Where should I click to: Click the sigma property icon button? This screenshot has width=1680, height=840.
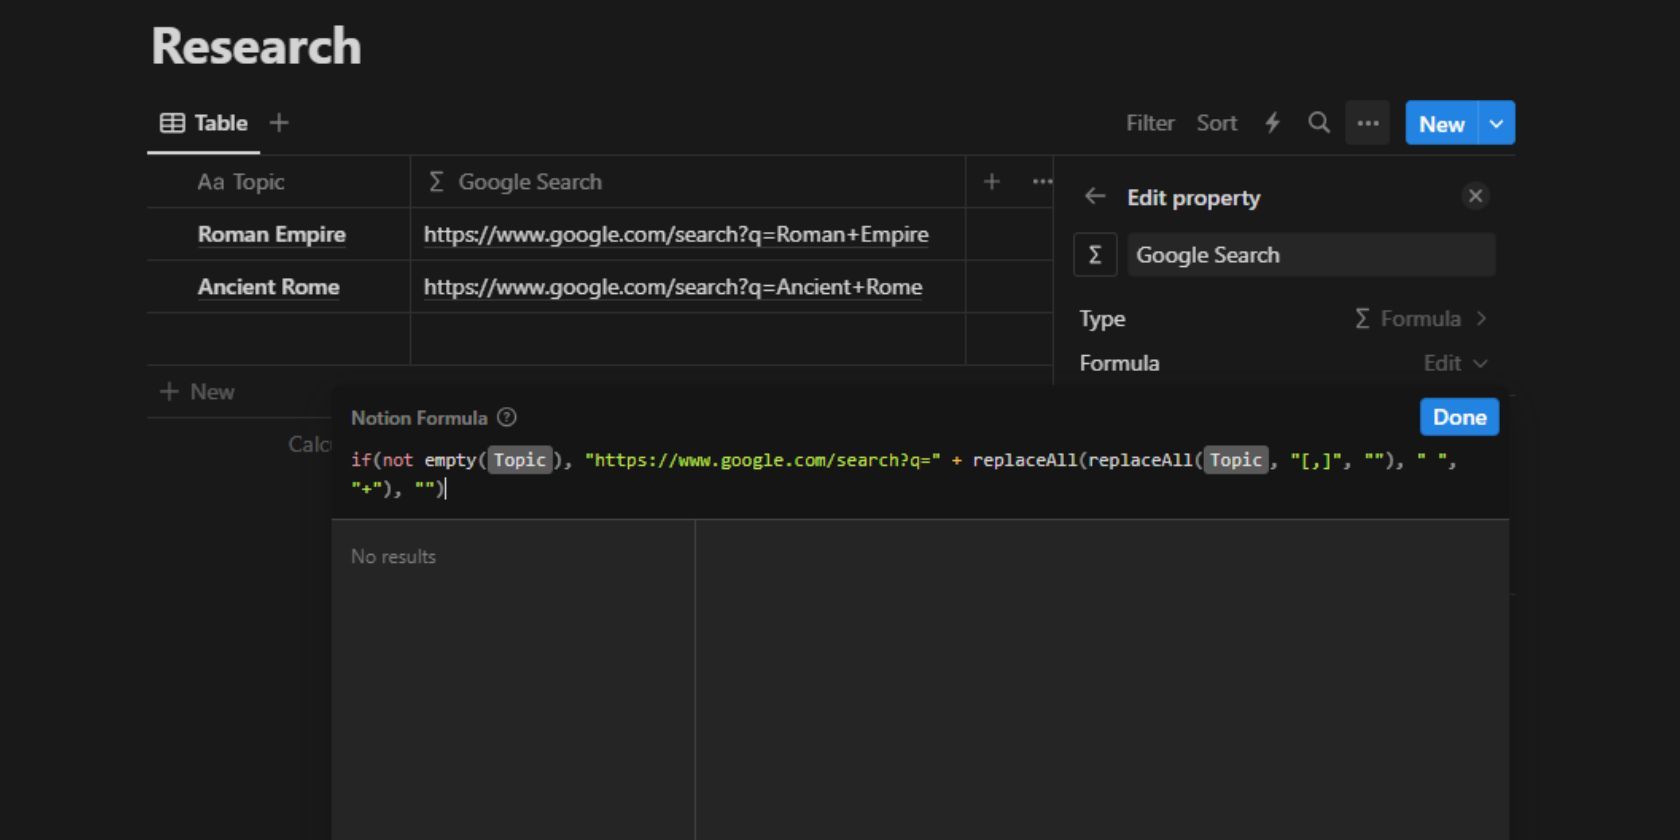coord(1095,255)
